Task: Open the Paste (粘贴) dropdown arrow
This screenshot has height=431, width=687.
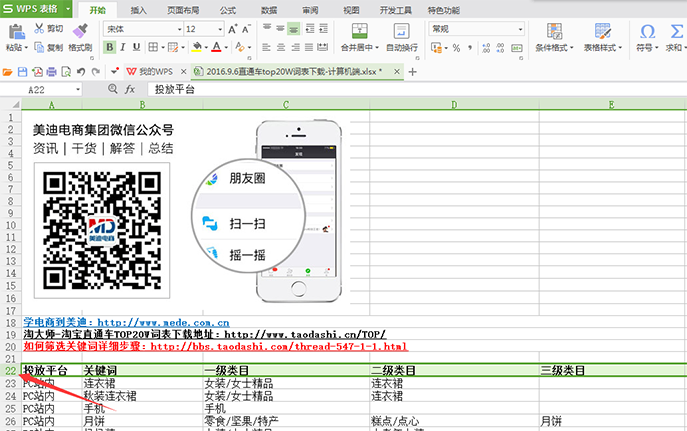Action: (26, 47)
